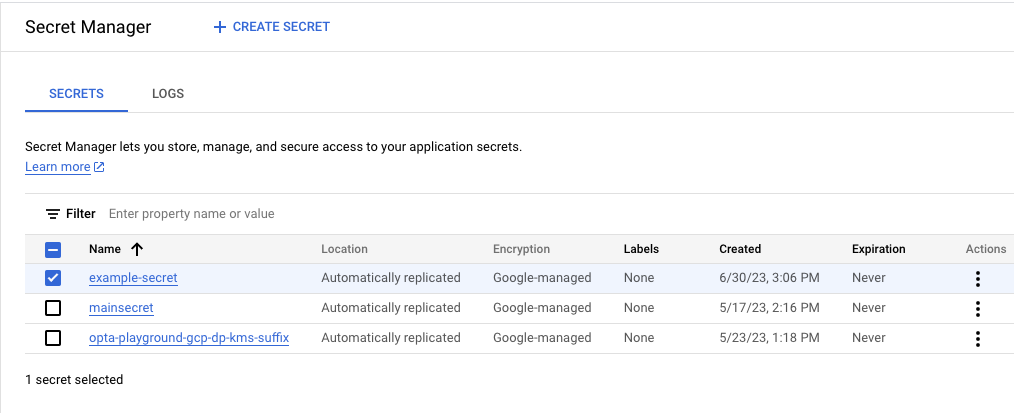Tick the opta-playground-gcp-dp-kms-suffix checkbox
This screenshot has height=413, width=1014.
(x=54, y=338)
